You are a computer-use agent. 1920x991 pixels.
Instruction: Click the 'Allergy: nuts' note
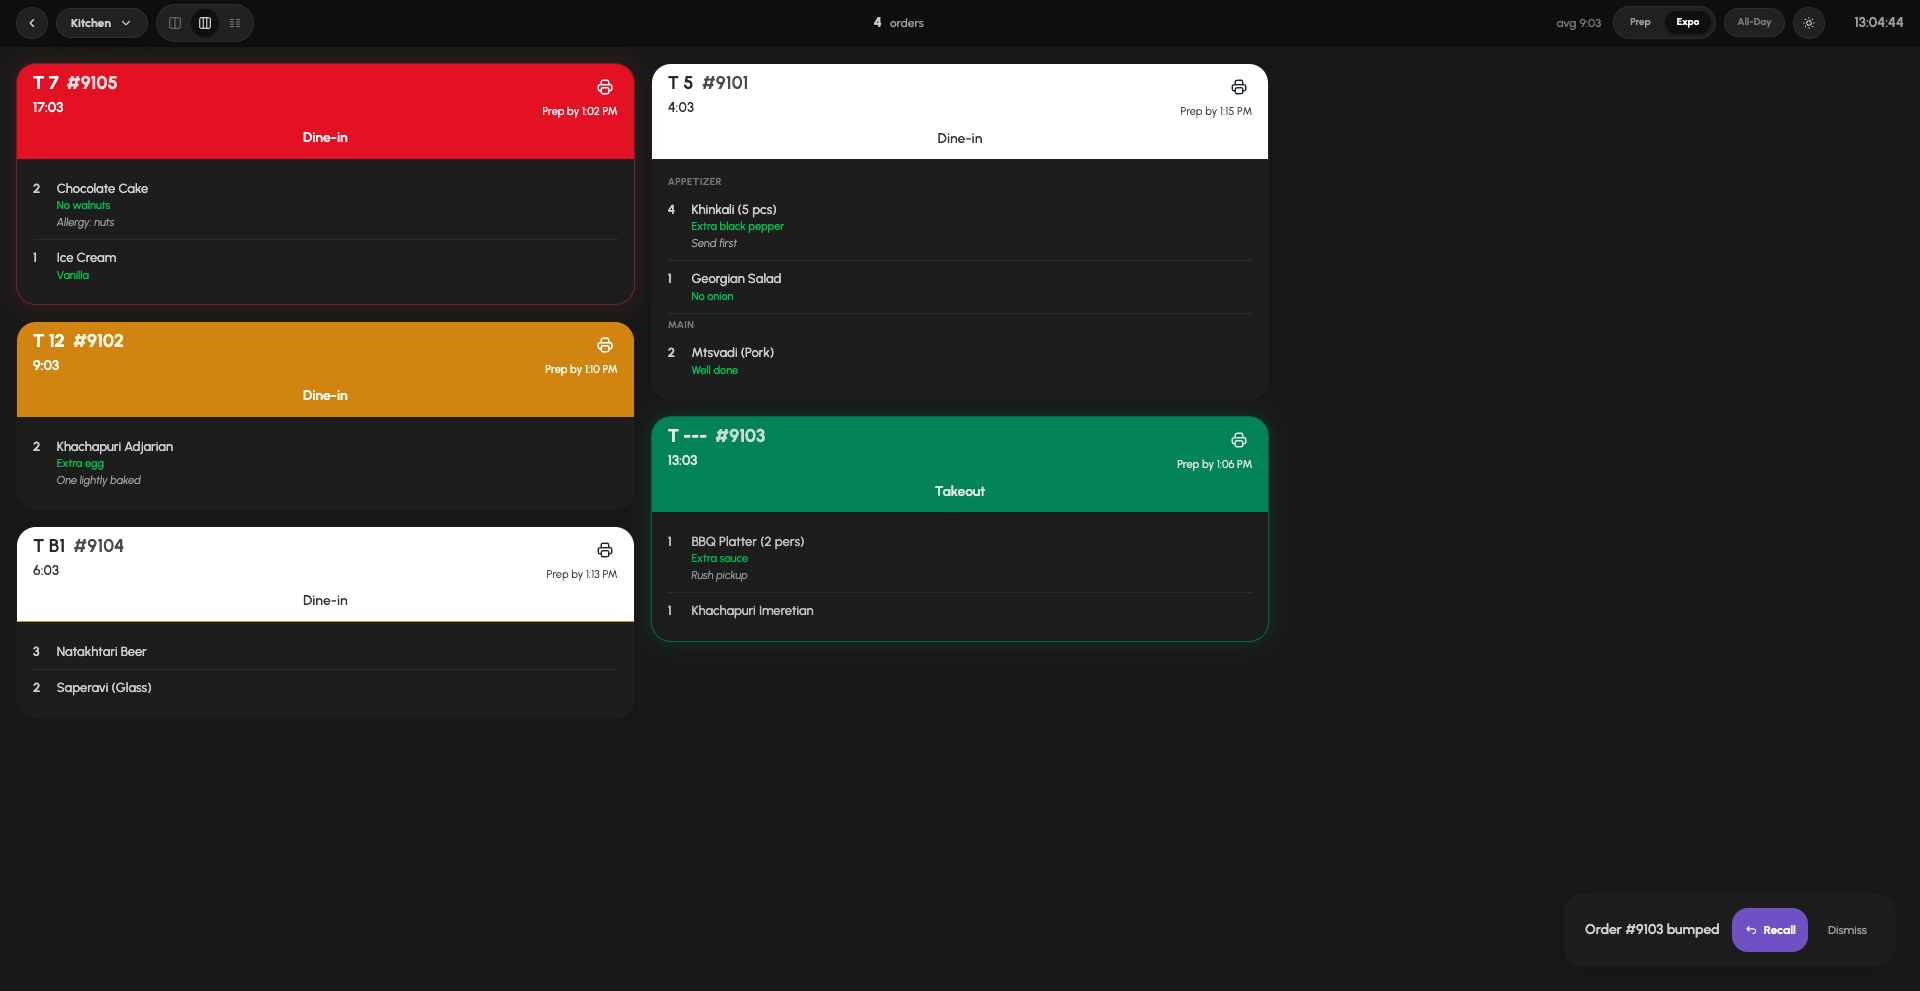coord(85,223)
